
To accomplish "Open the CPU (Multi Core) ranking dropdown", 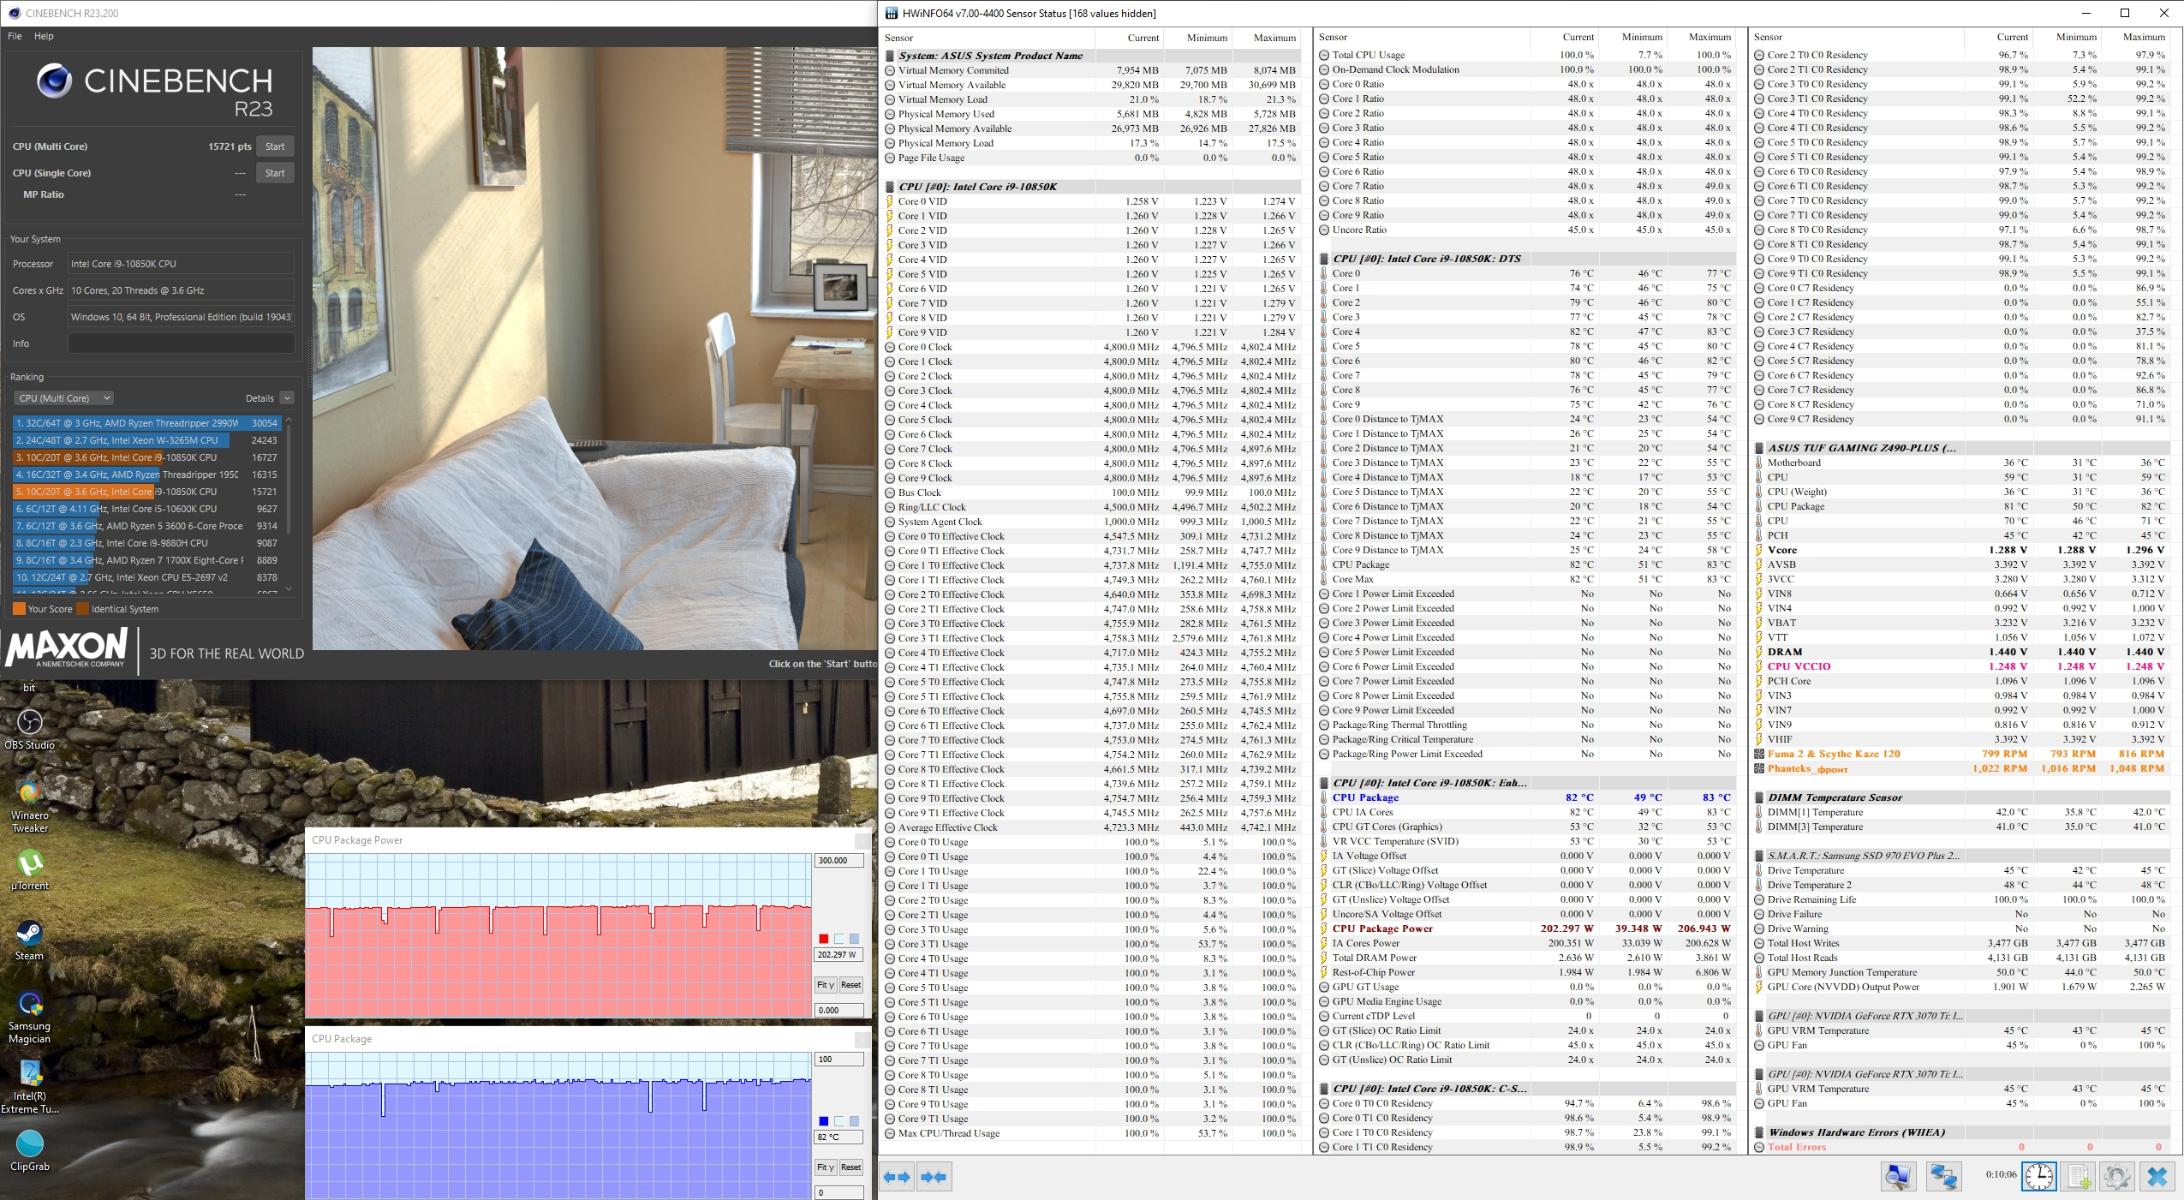I will [64, 398].
